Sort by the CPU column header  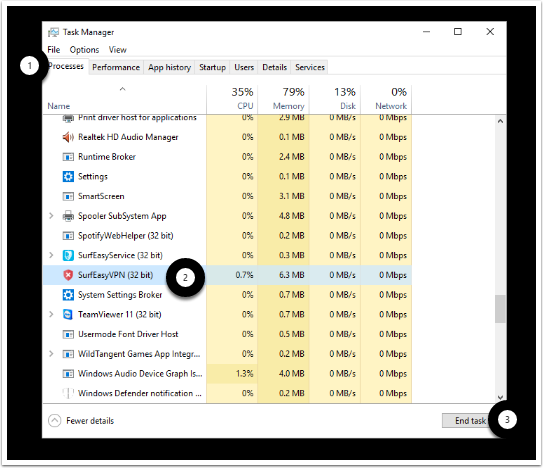[x=232, y=99]
